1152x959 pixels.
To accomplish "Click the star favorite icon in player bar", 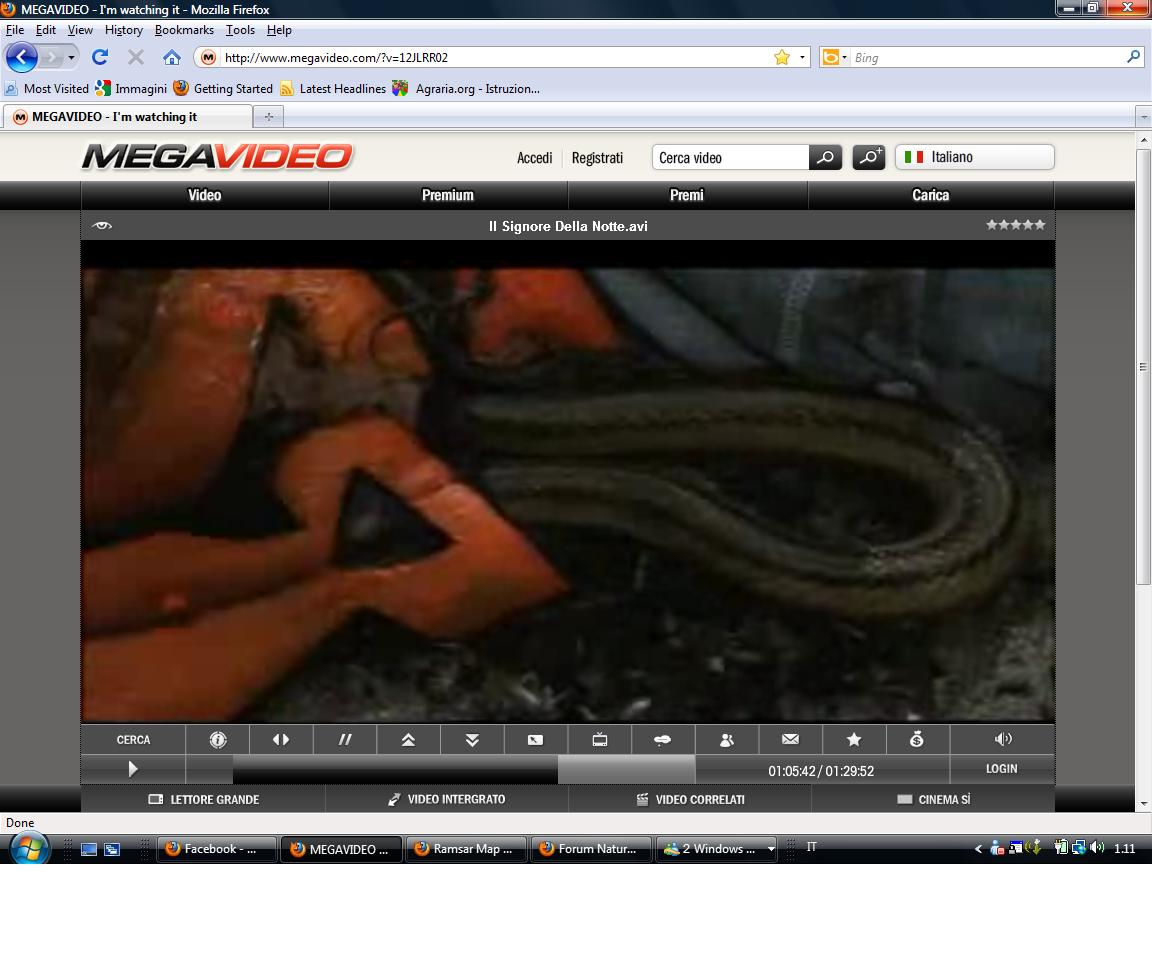I will [x=854, y=740].
